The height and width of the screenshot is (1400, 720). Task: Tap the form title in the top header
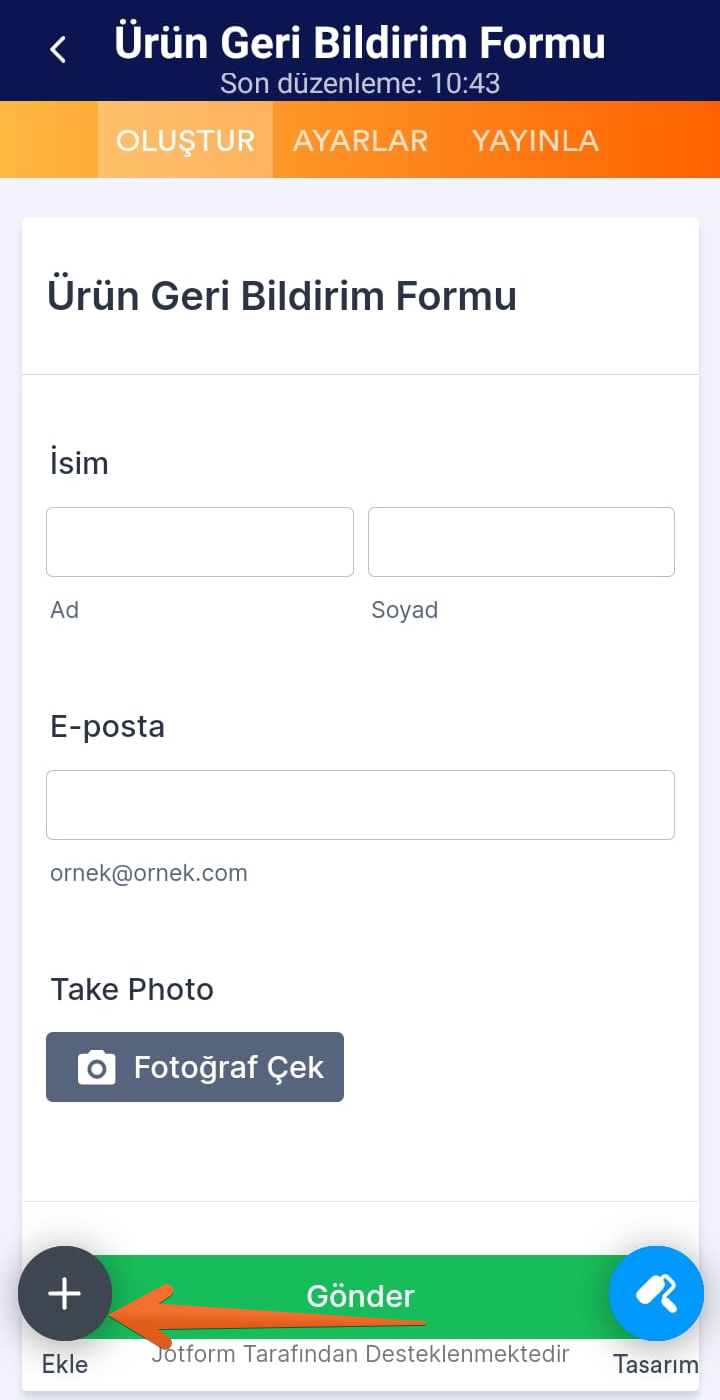(x=360, y=43)
